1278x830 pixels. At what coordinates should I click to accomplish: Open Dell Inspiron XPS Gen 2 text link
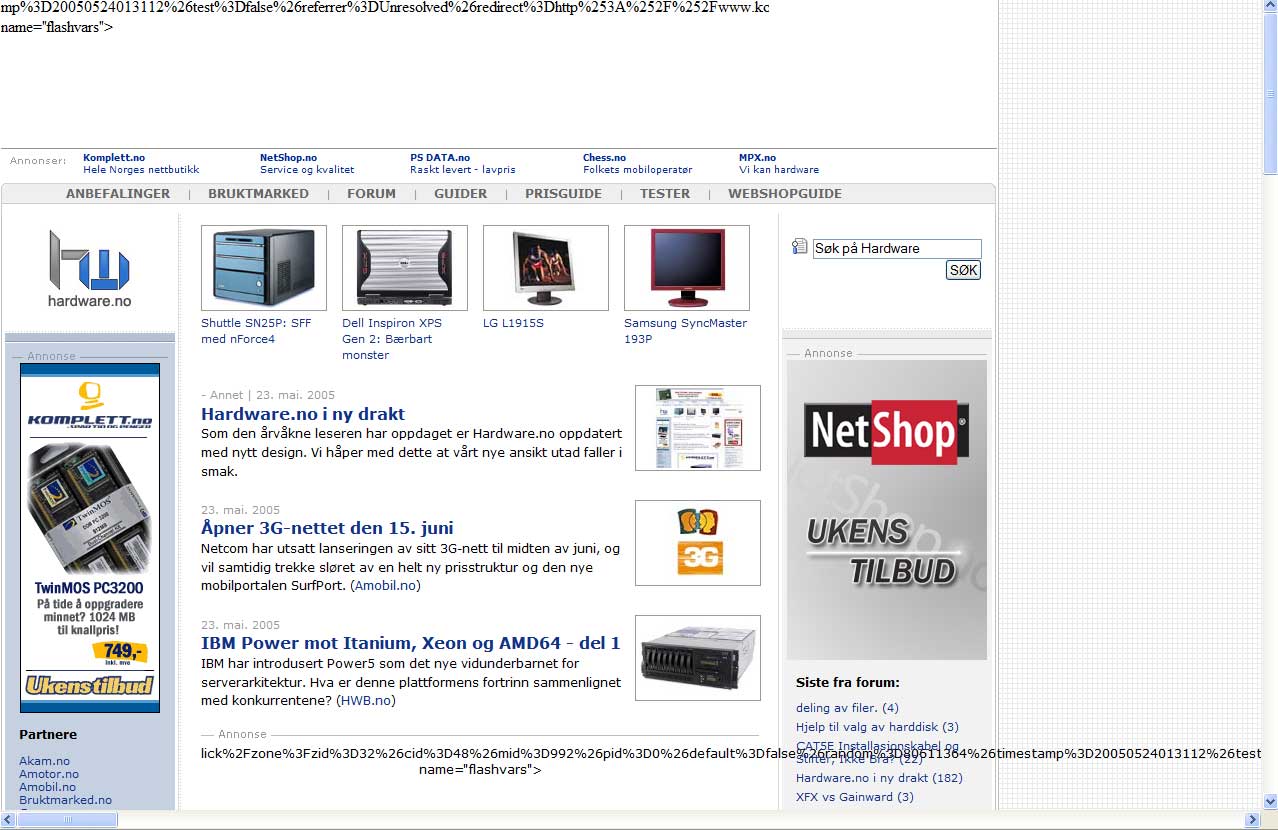392,339
